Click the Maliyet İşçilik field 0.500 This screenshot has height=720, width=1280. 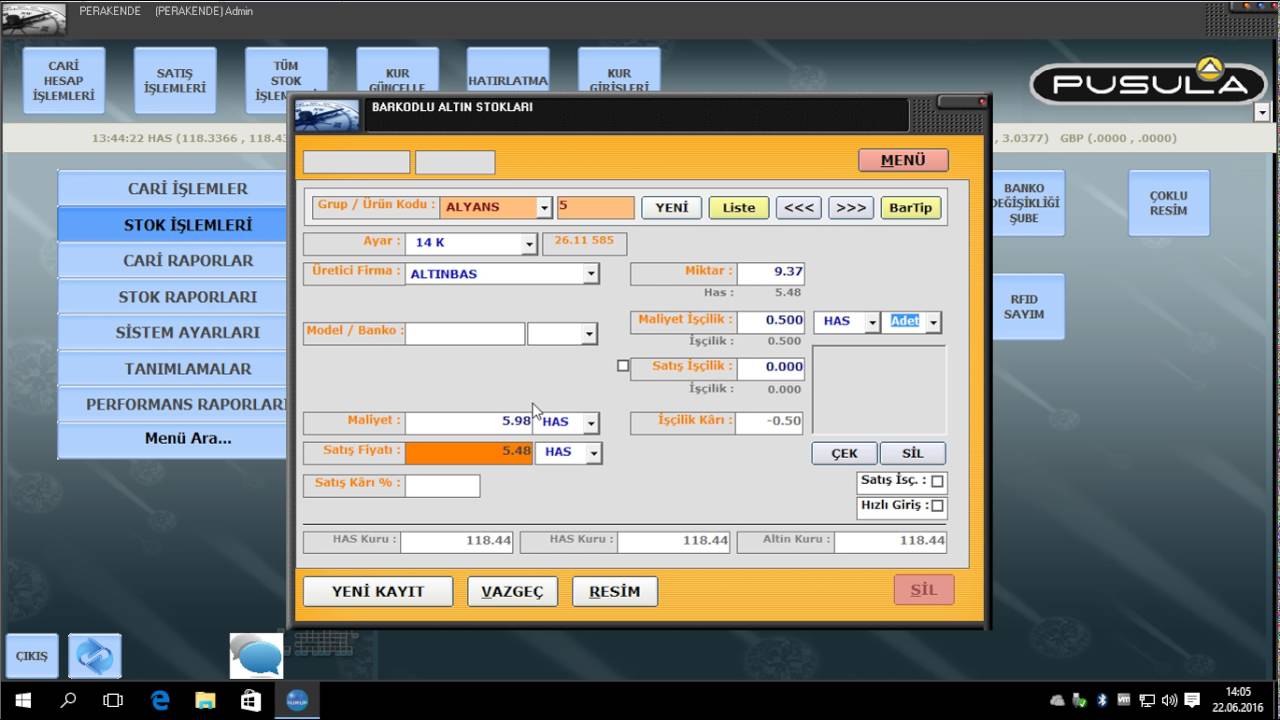click(x=771, y=321)
